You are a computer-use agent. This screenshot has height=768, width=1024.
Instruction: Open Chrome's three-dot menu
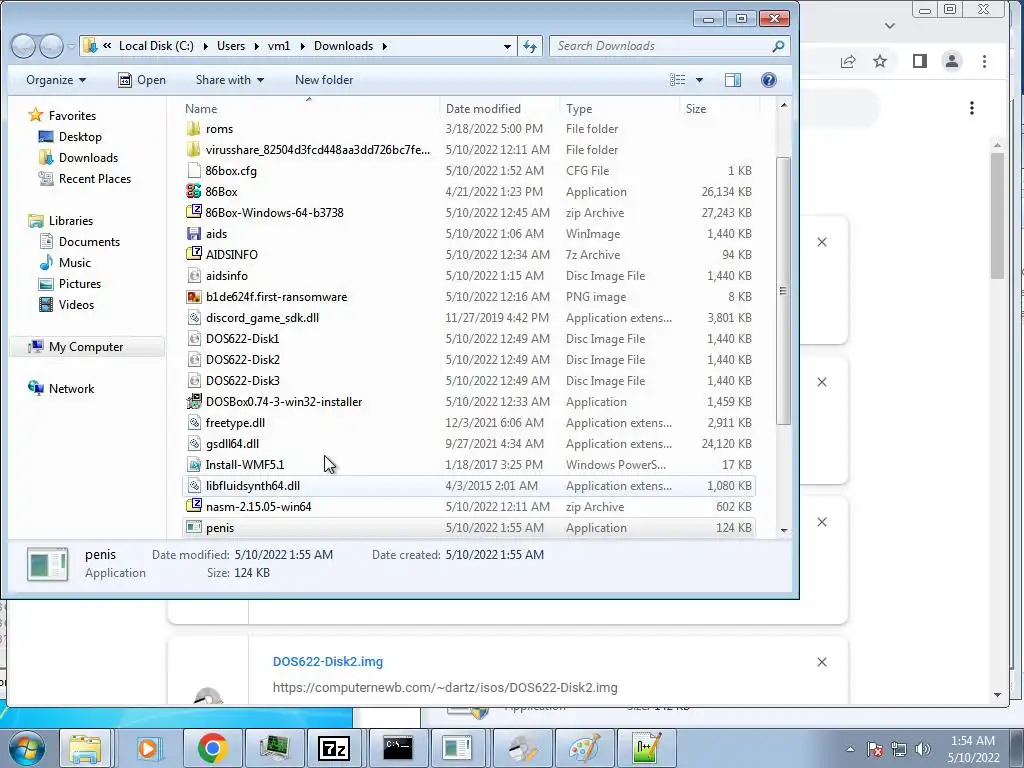coord(984,61)
